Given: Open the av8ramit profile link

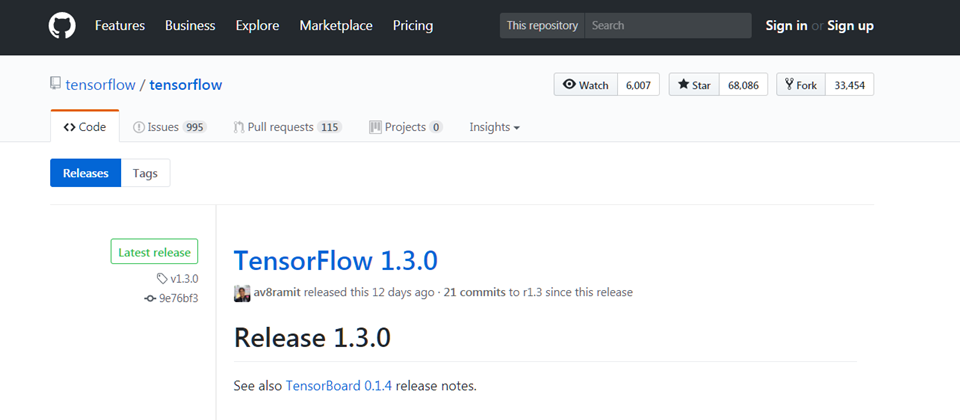Looking at the screenshot, I should (x=277, y=293).
